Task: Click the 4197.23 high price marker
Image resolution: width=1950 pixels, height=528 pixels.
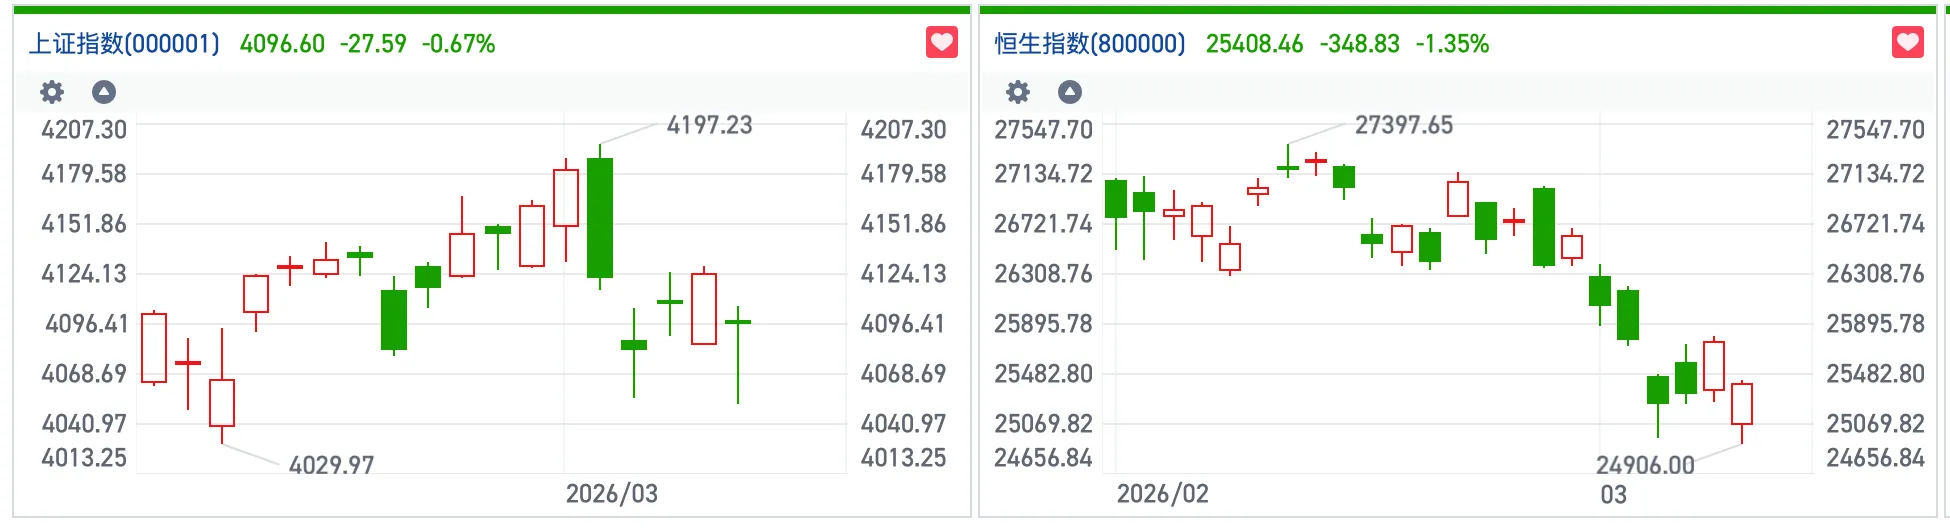Action: (x=709, y=125)
